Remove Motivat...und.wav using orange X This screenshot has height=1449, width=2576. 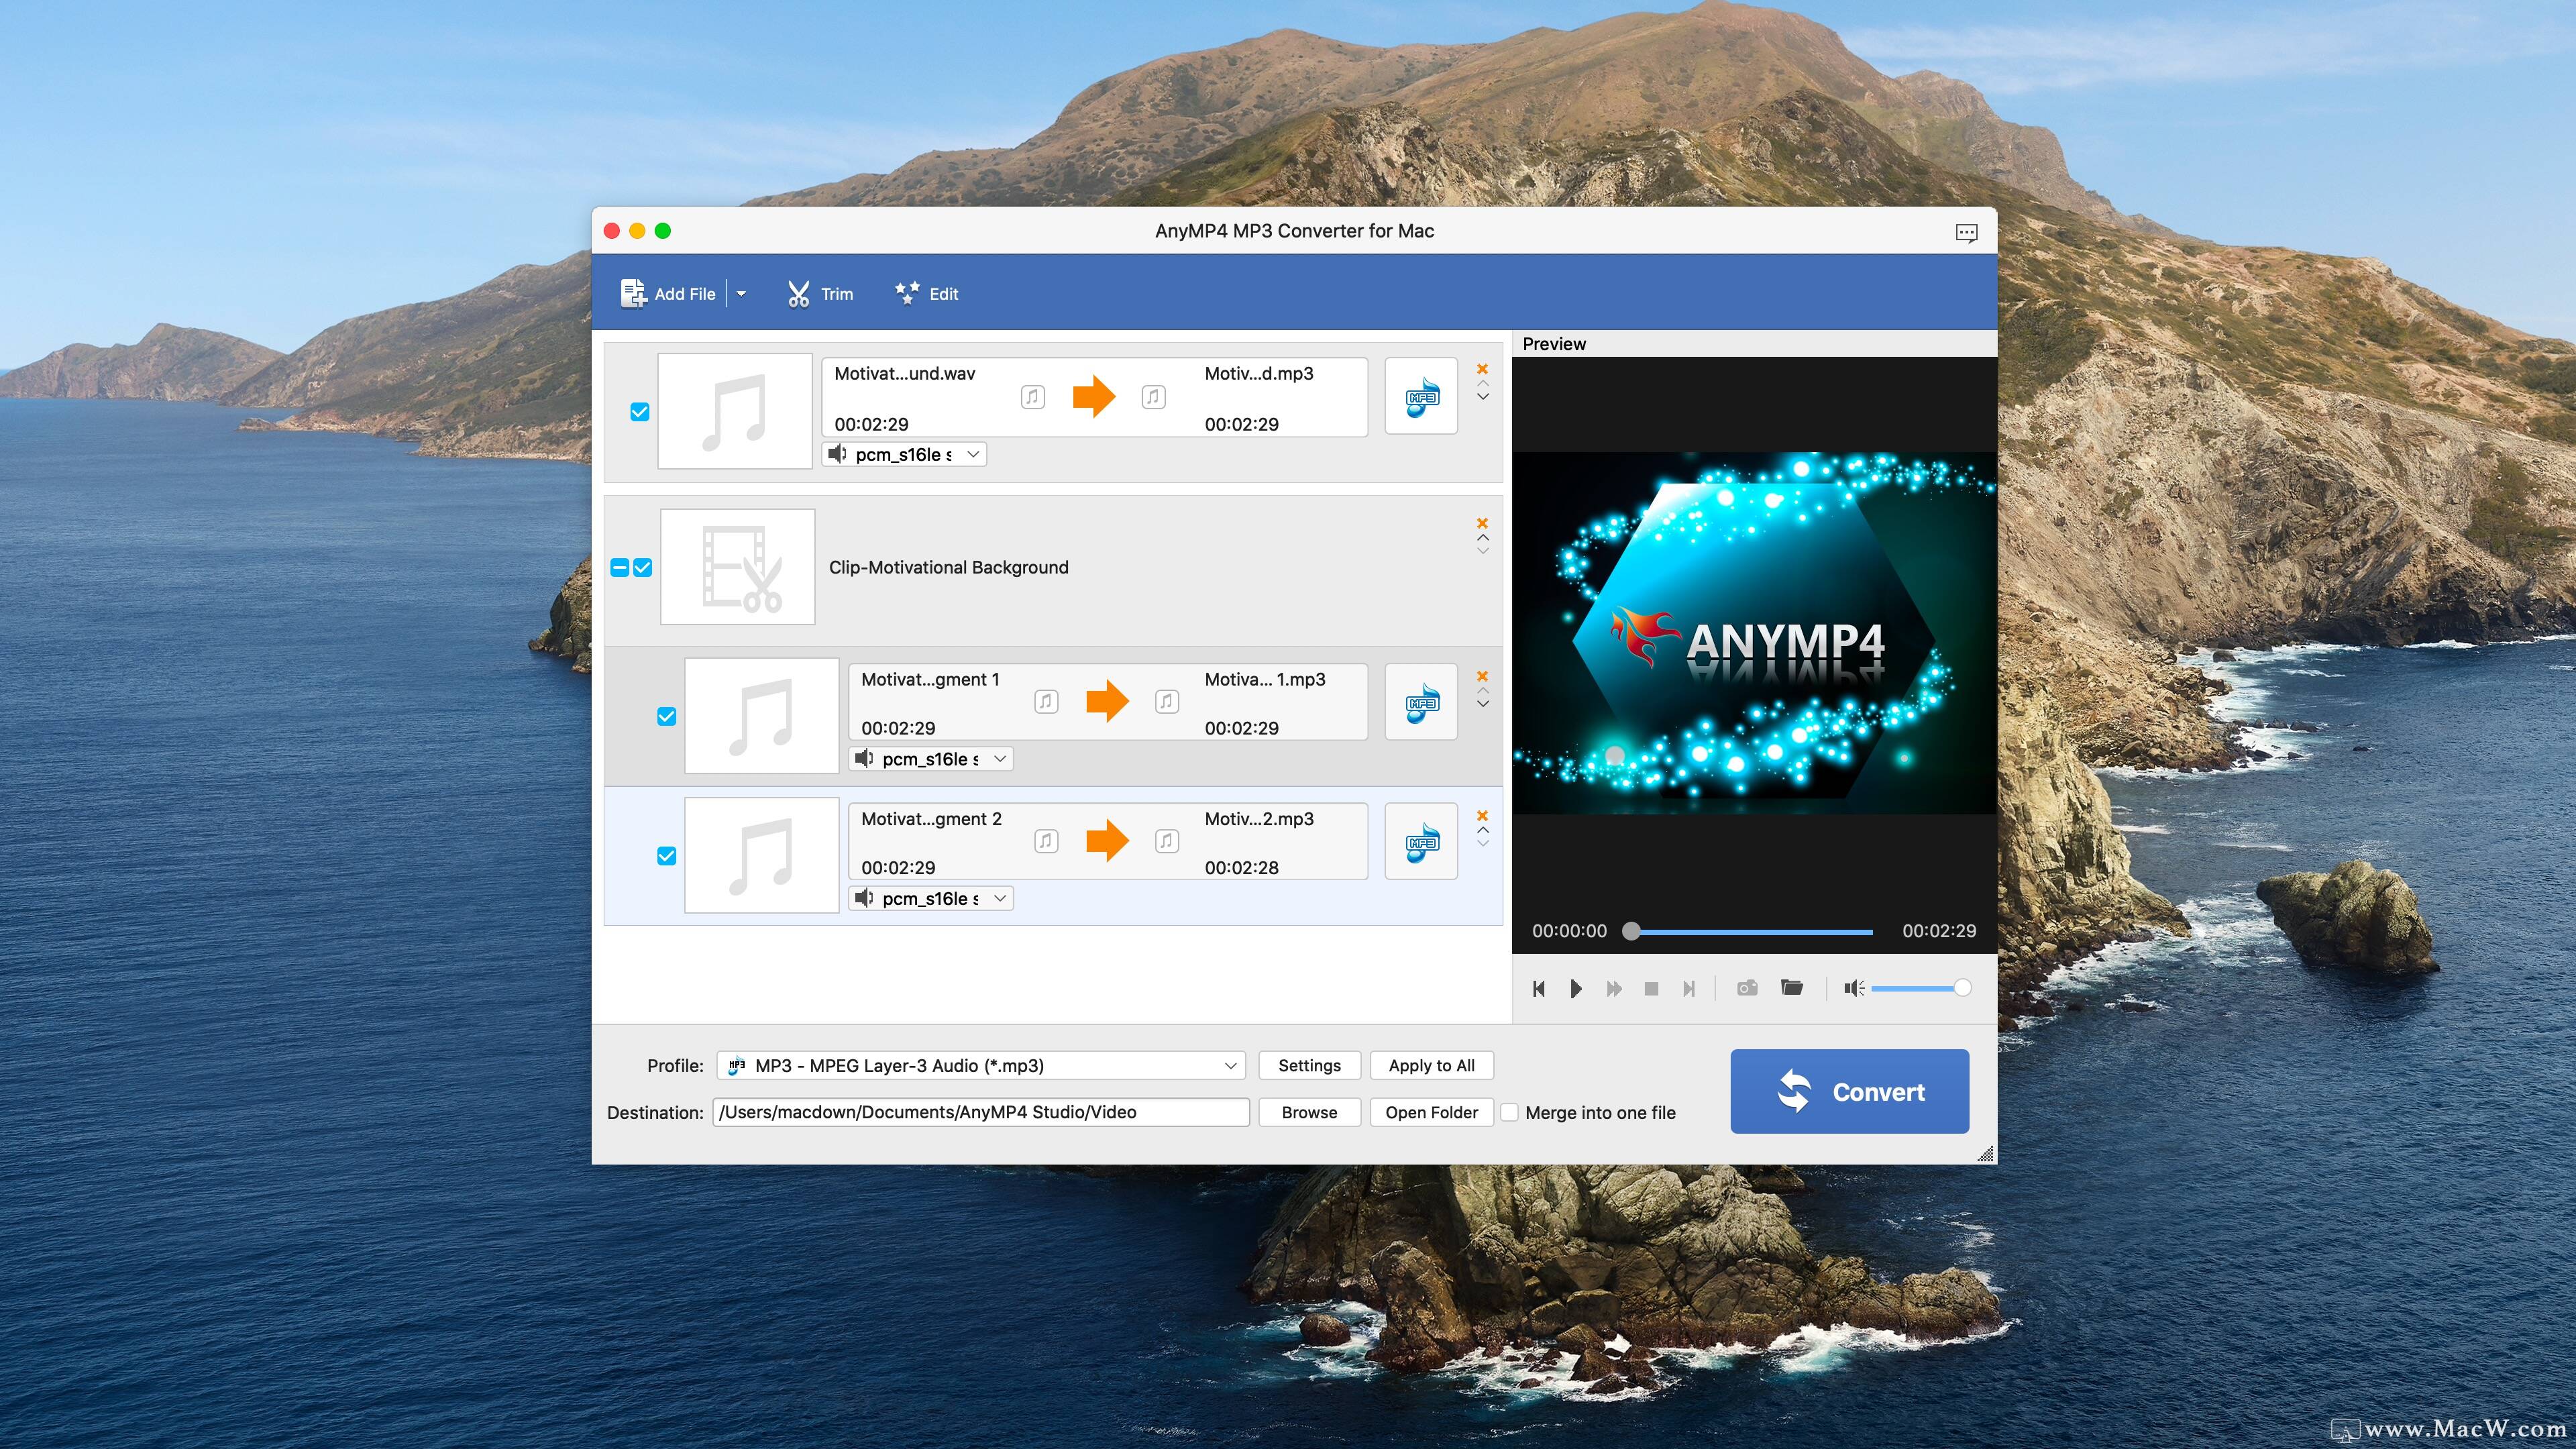1482,369
